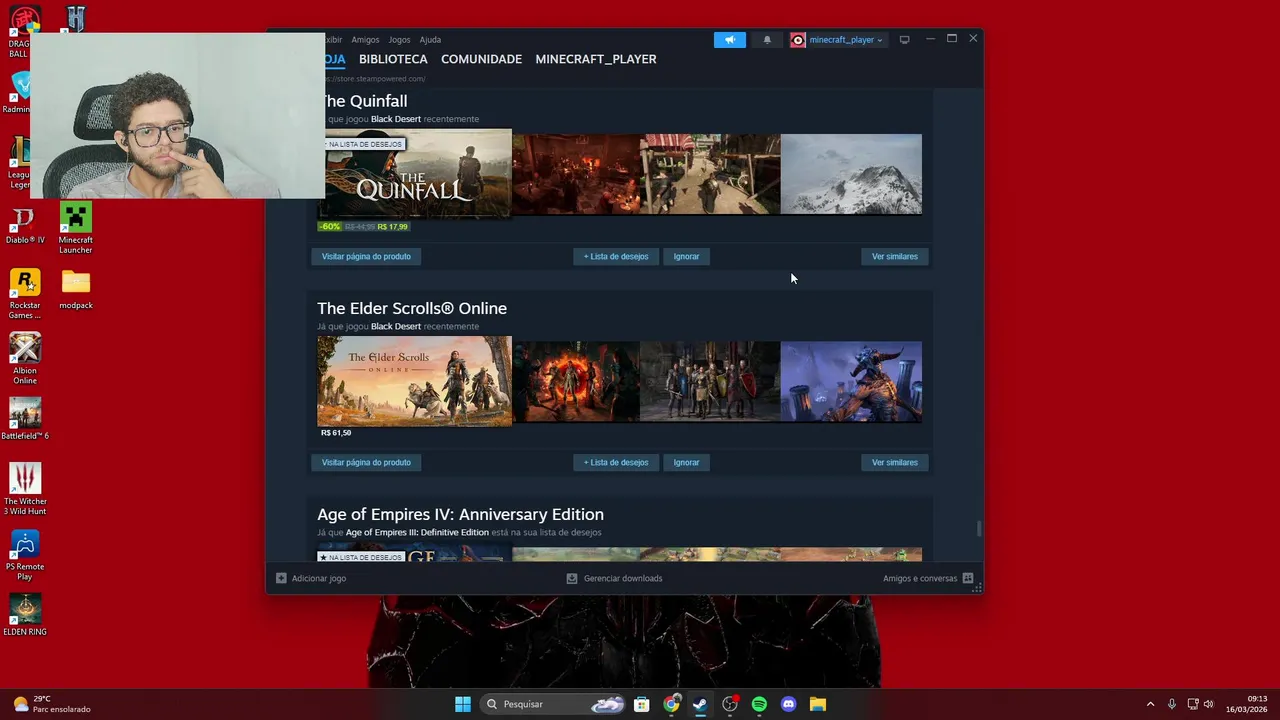Open the Ajuda menu

tap(430, 40)
